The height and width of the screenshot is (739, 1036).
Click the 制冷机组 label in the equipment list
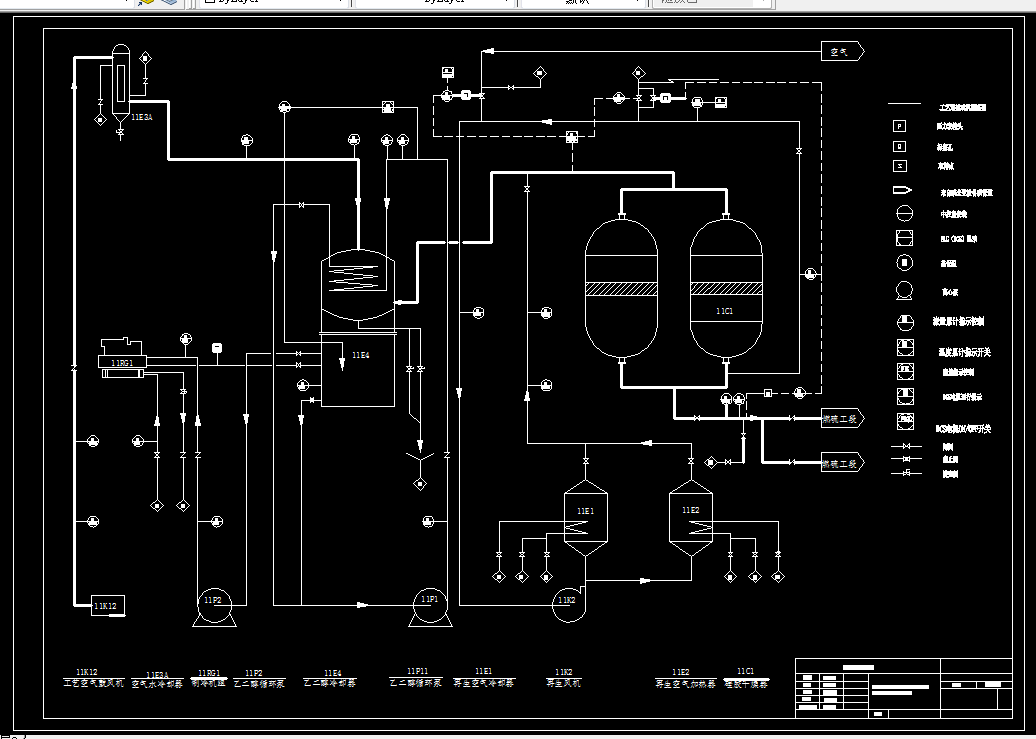pyautogui.click(x=209, y=683)
